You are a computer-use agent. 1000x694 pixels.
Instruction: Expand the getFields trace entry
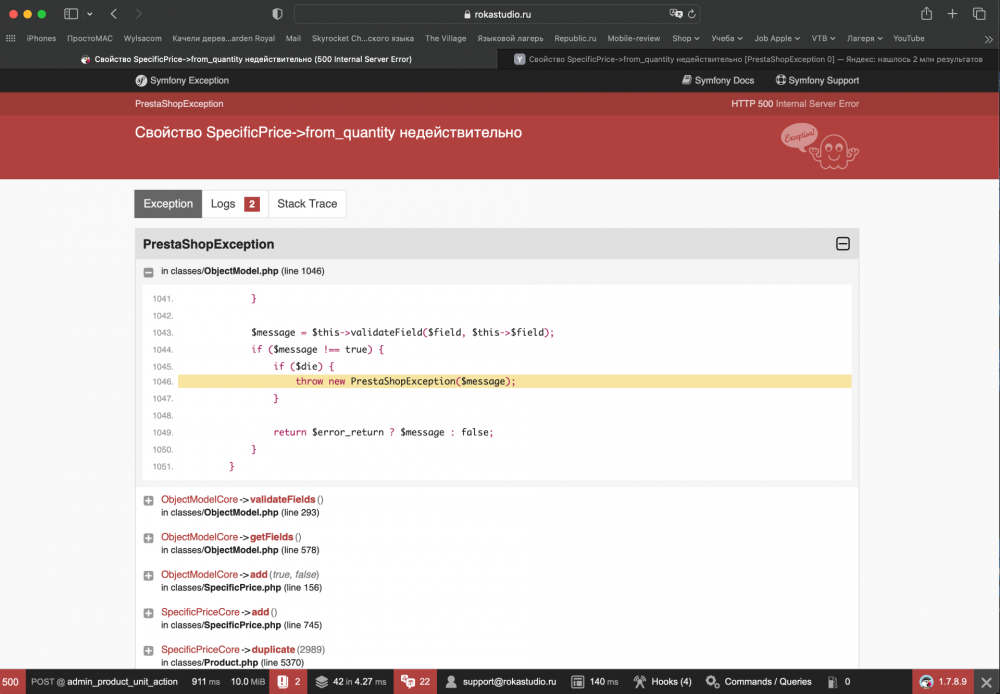pos(149,538)
